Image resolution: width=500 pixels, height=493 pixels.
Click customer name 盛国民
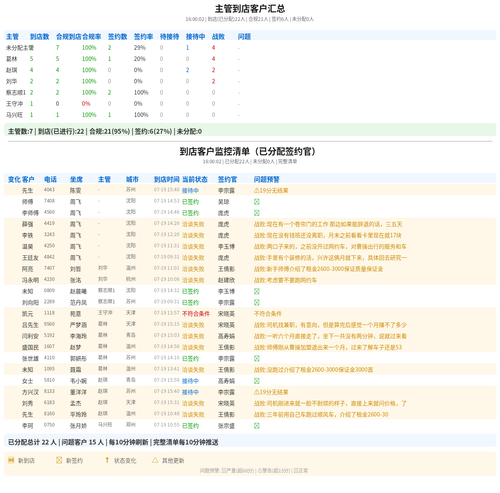tap(30, 347)
